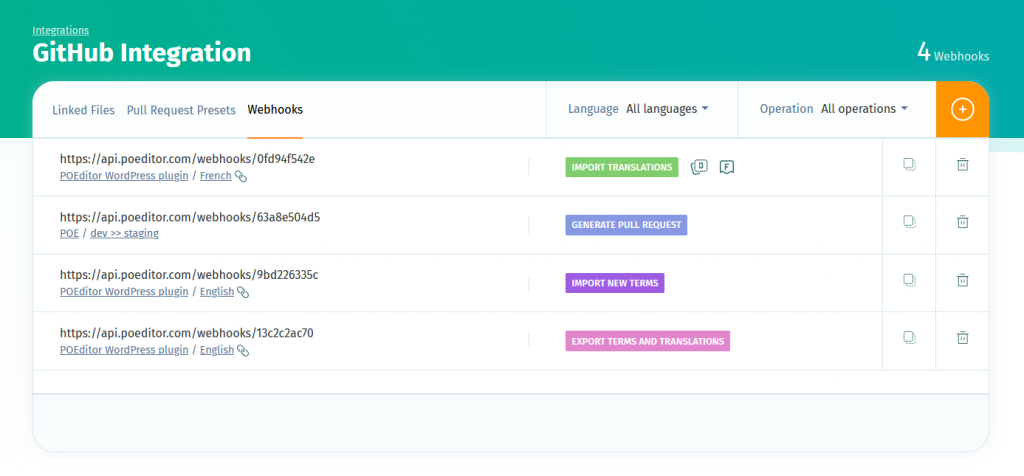The image size is (1024, 476).
Task: Select URL text ending in 63a8e504d5
Action: [x=190, y=217]
